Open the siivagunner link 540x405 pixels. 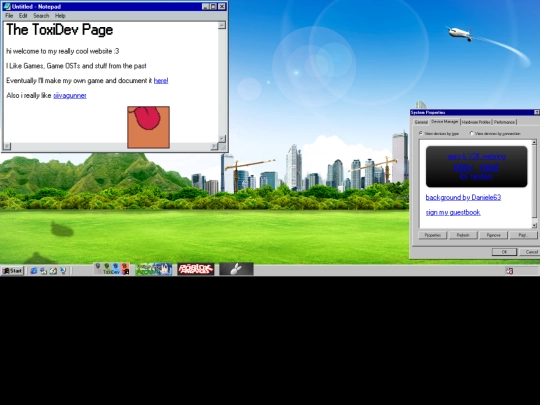point(70,95)
